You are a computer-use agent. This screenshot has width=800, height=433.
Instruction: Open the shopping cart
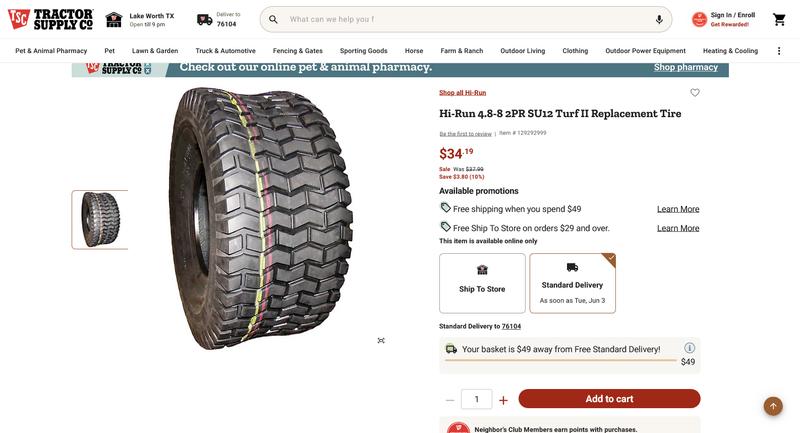779,19
